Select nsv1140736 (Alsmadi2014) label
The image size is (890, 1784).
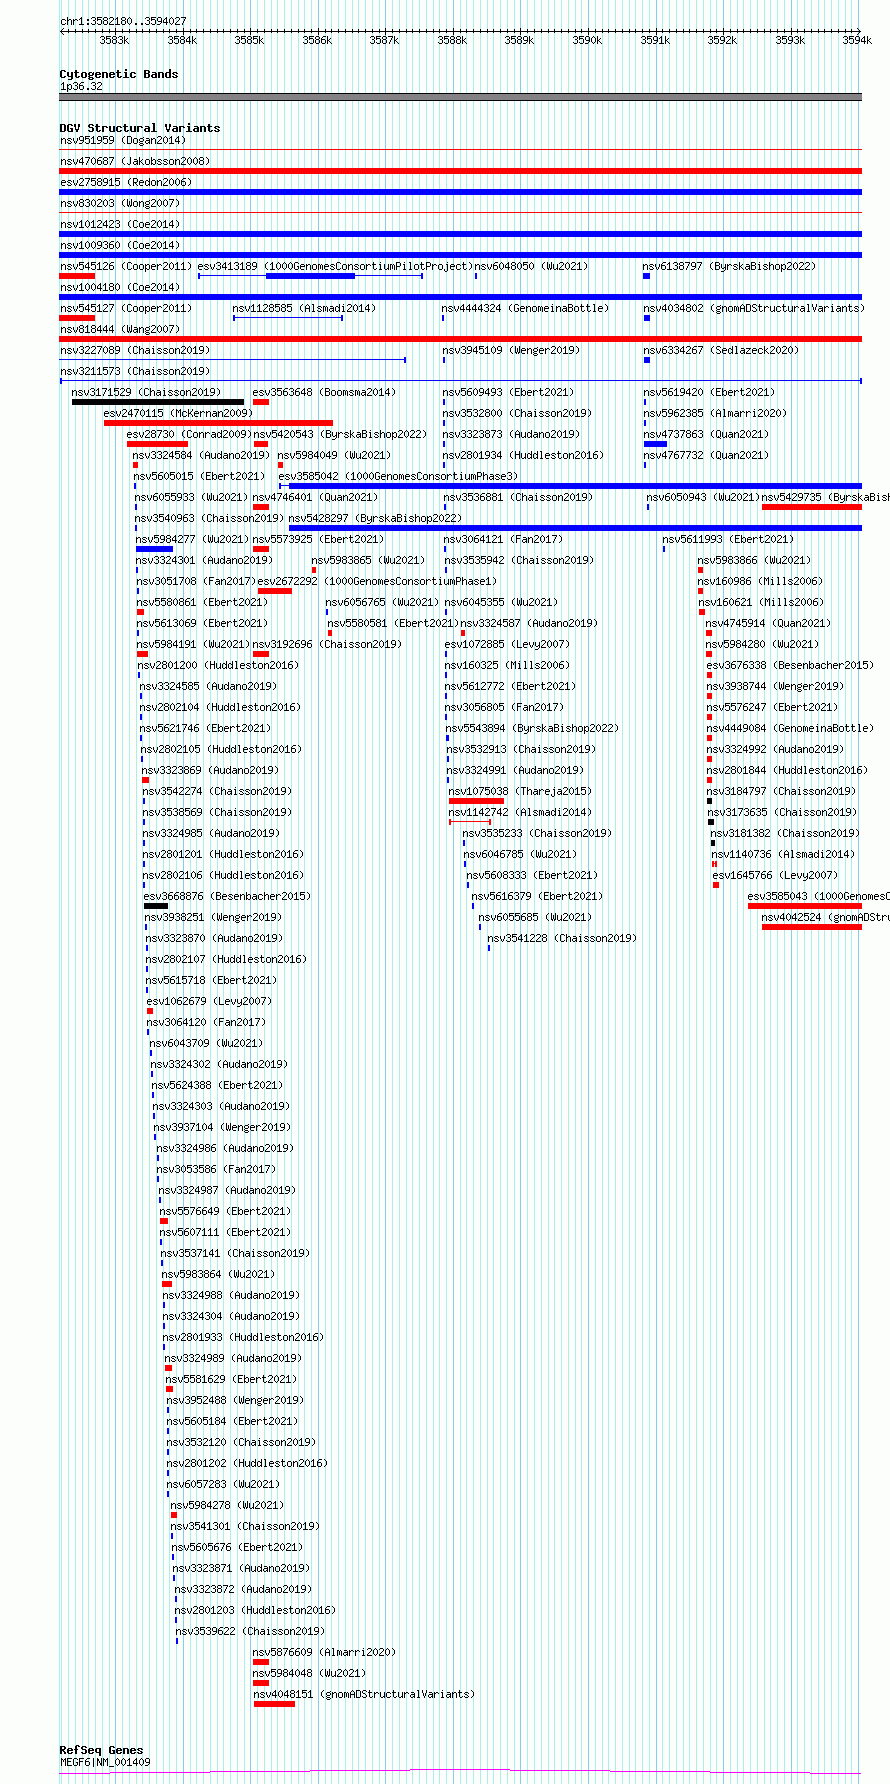pyautogui.click(x=784, y=854)
